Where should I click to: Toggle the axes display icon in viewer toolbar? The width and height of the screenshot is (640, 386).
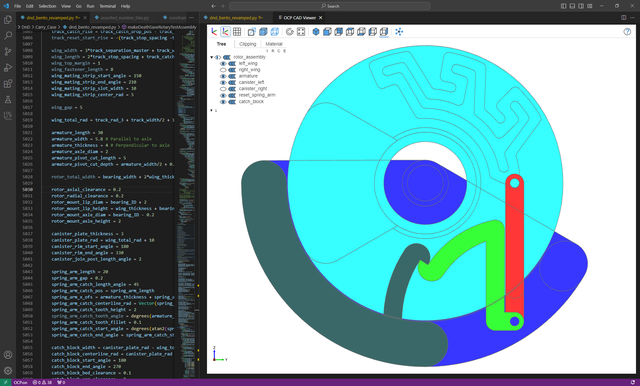(x=214, y=32)
